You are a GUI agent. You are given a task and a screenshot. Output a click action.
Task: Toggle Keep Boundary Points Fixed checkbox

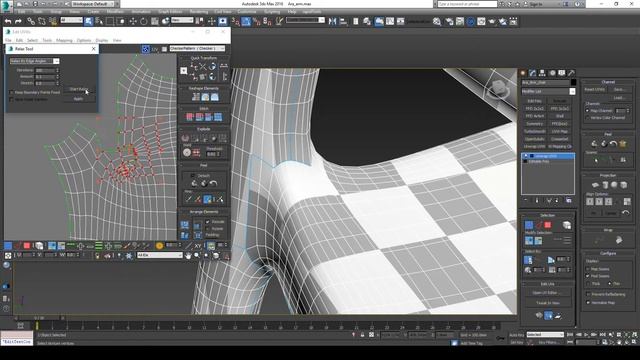pos(11,92)
